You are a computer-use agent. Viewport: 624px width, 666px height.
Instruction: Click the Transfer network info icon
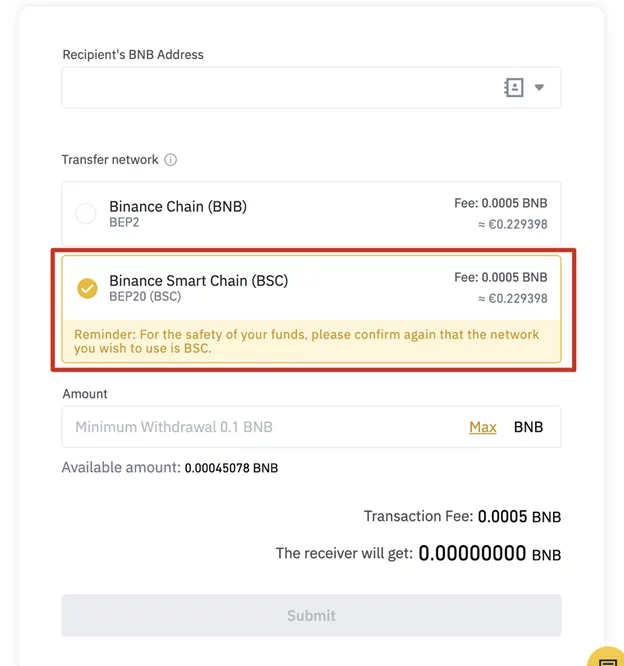[170, 160]
